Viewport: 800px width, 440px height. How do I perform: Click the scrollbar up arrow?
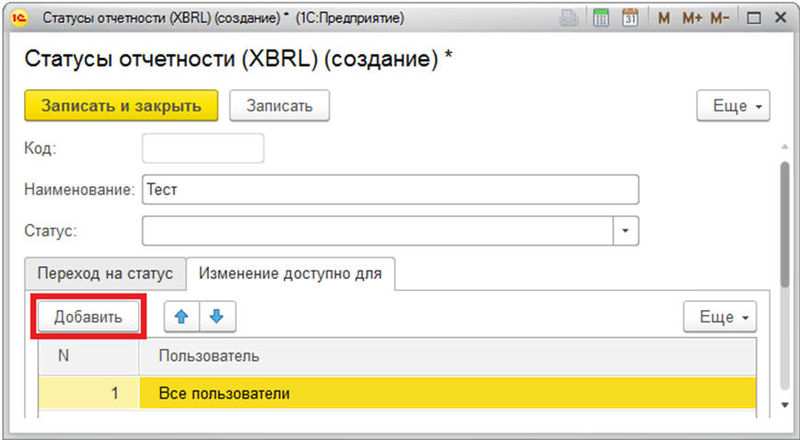pyautogui.click(x=785, y=148)
